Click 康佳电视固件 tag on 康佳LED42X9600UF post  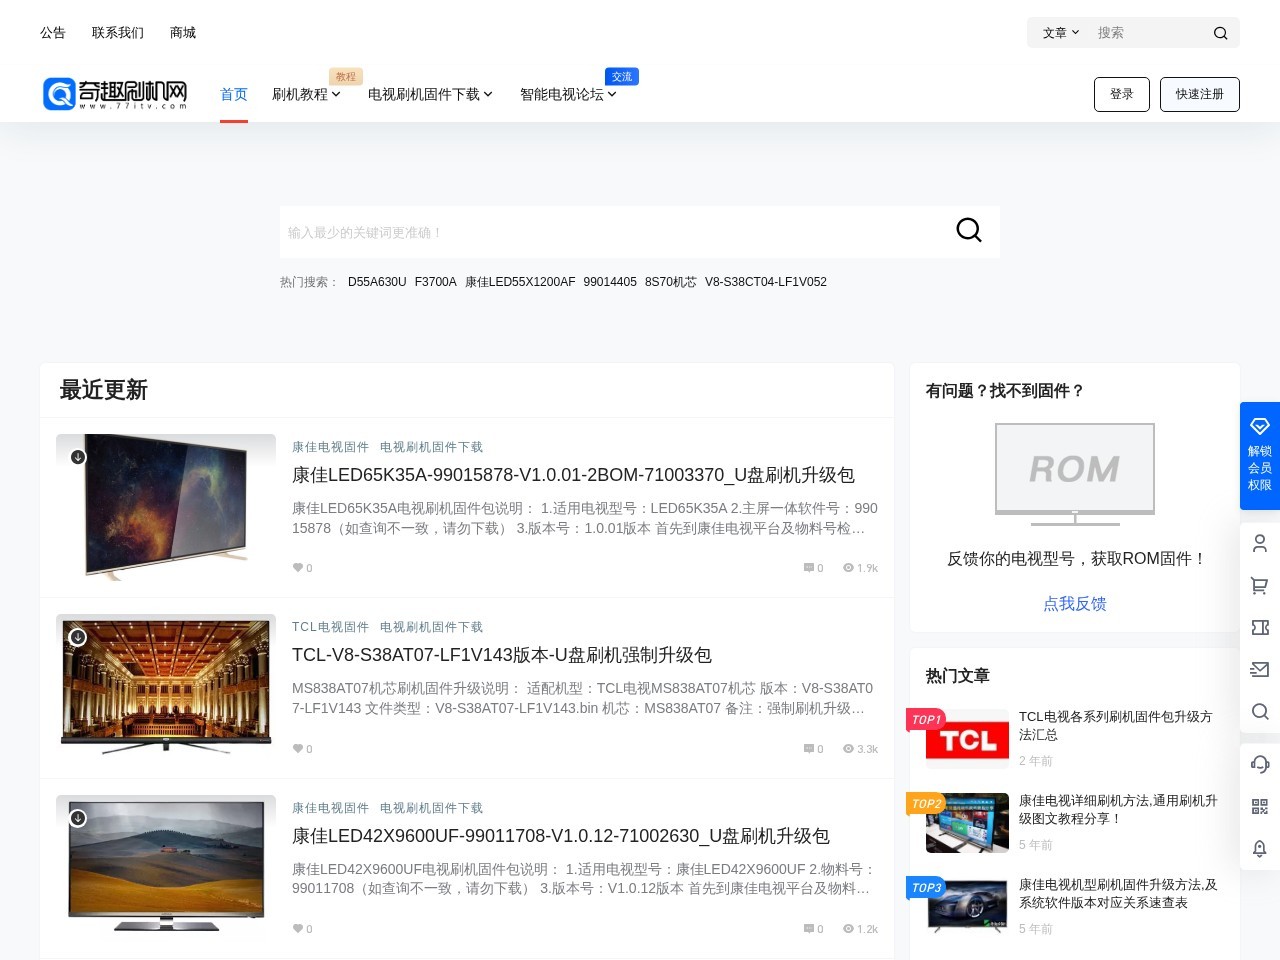(330, 808)
